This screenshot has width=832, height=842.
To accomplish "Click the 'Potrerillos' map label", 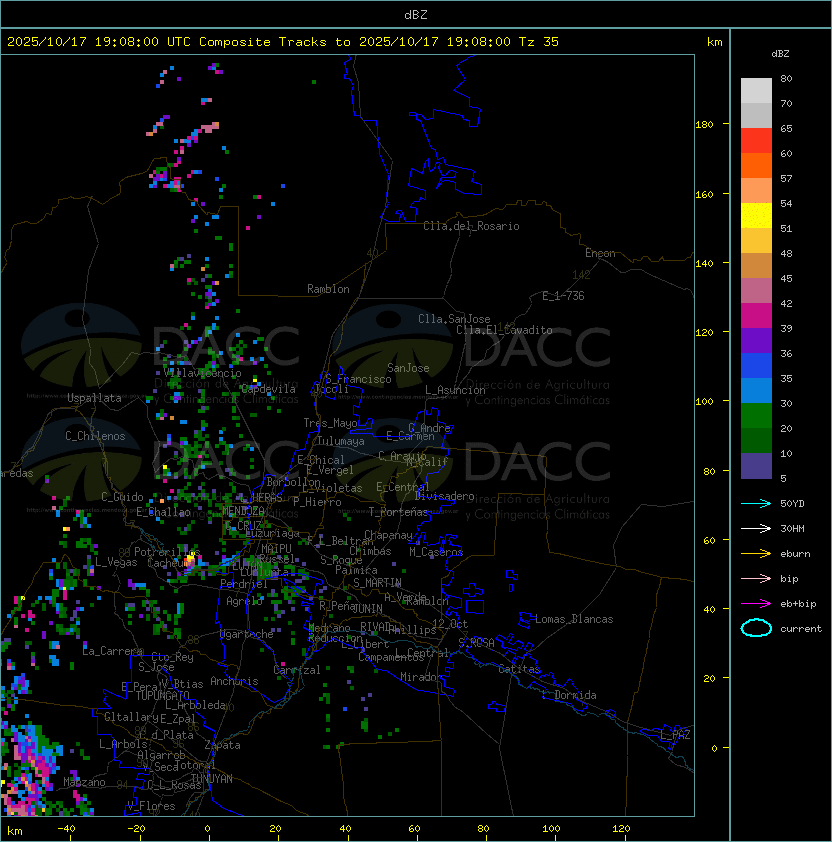I will click(167, 552).
